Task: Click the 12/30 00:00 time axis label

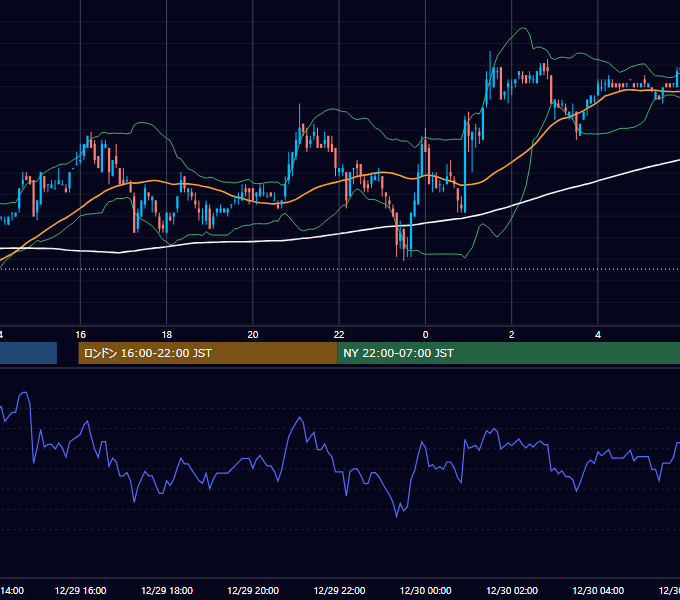Action: point(425,590)
